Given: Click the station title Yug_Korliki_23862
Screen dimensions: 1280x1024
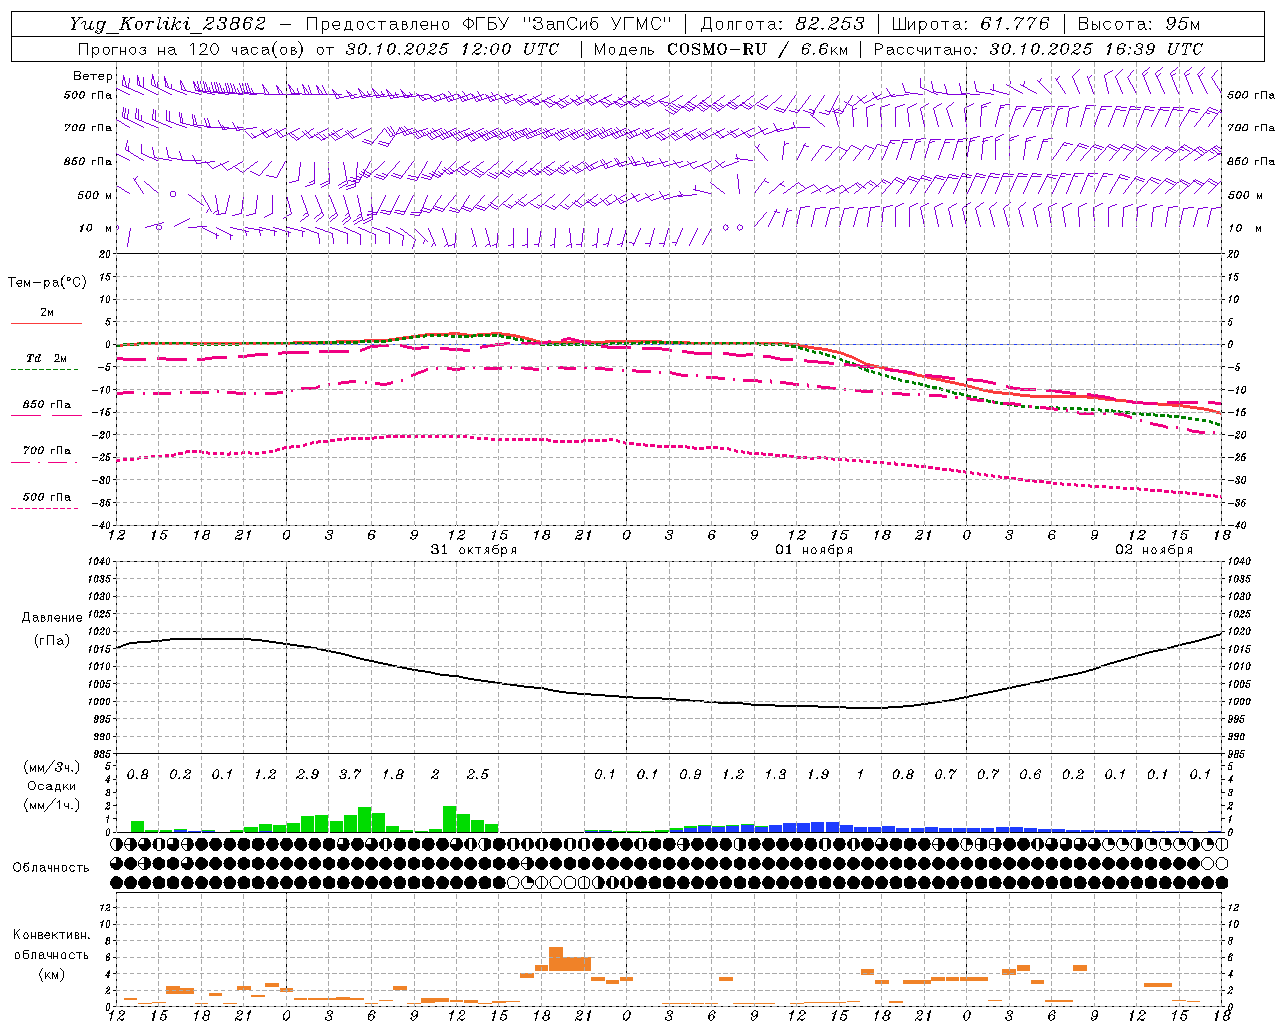Looking at the screenshot, I should pyautogui.click(x=167, y=24).
